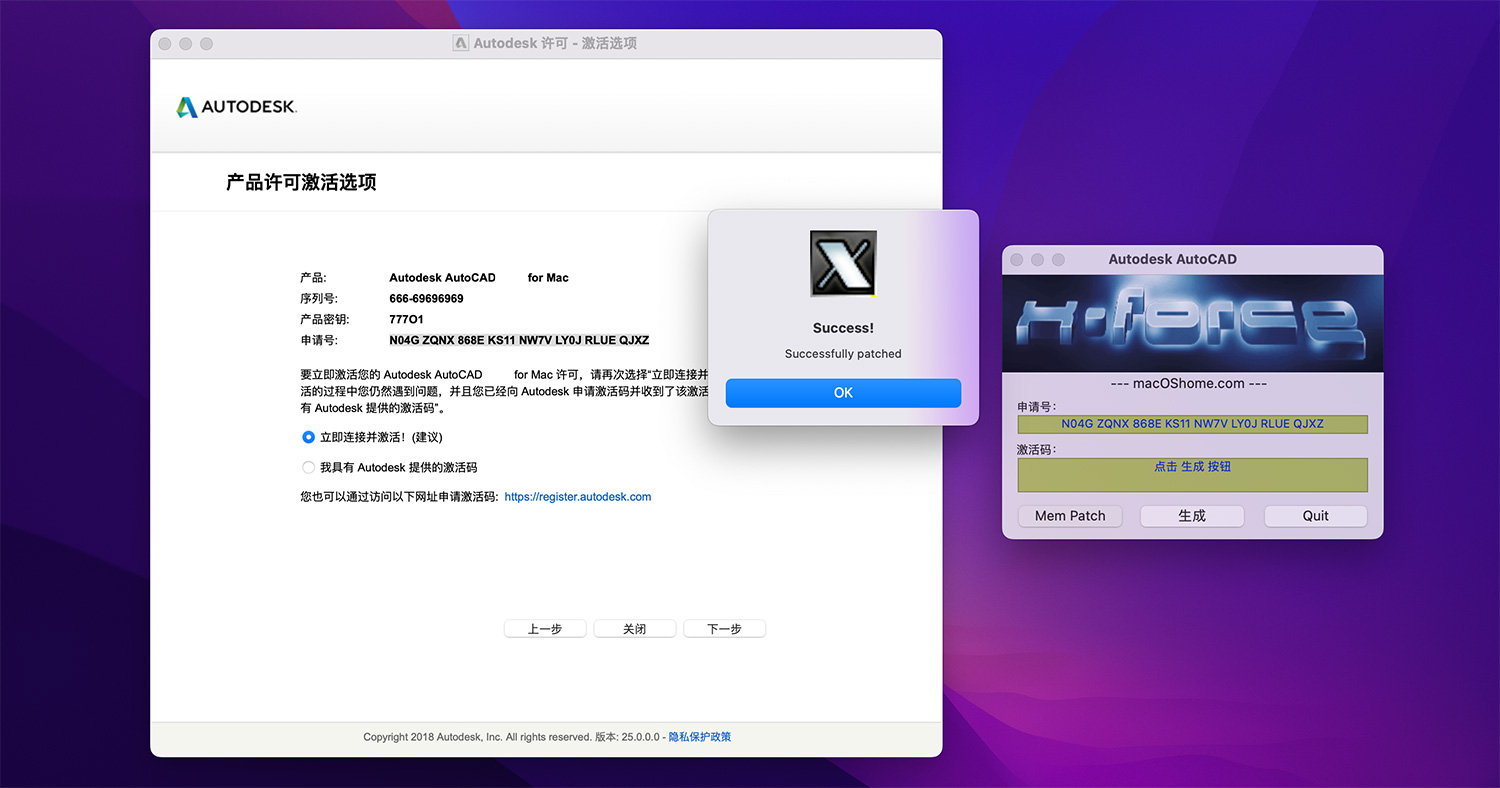The image size is (1500, 788).
Task: Select 我具有 Autodesk 提供的激活码 radio option
Action: click(x=308, y=467)
